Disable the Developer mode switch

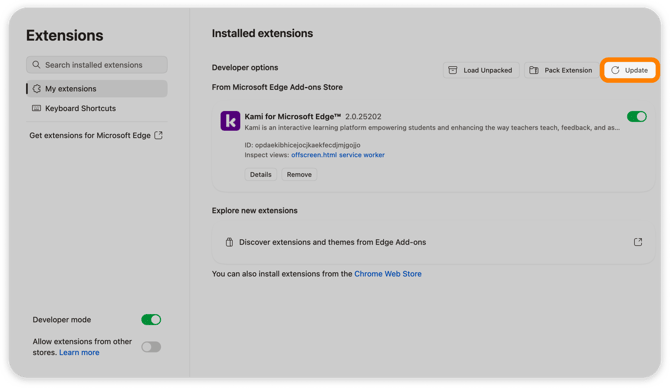(151, 319)
